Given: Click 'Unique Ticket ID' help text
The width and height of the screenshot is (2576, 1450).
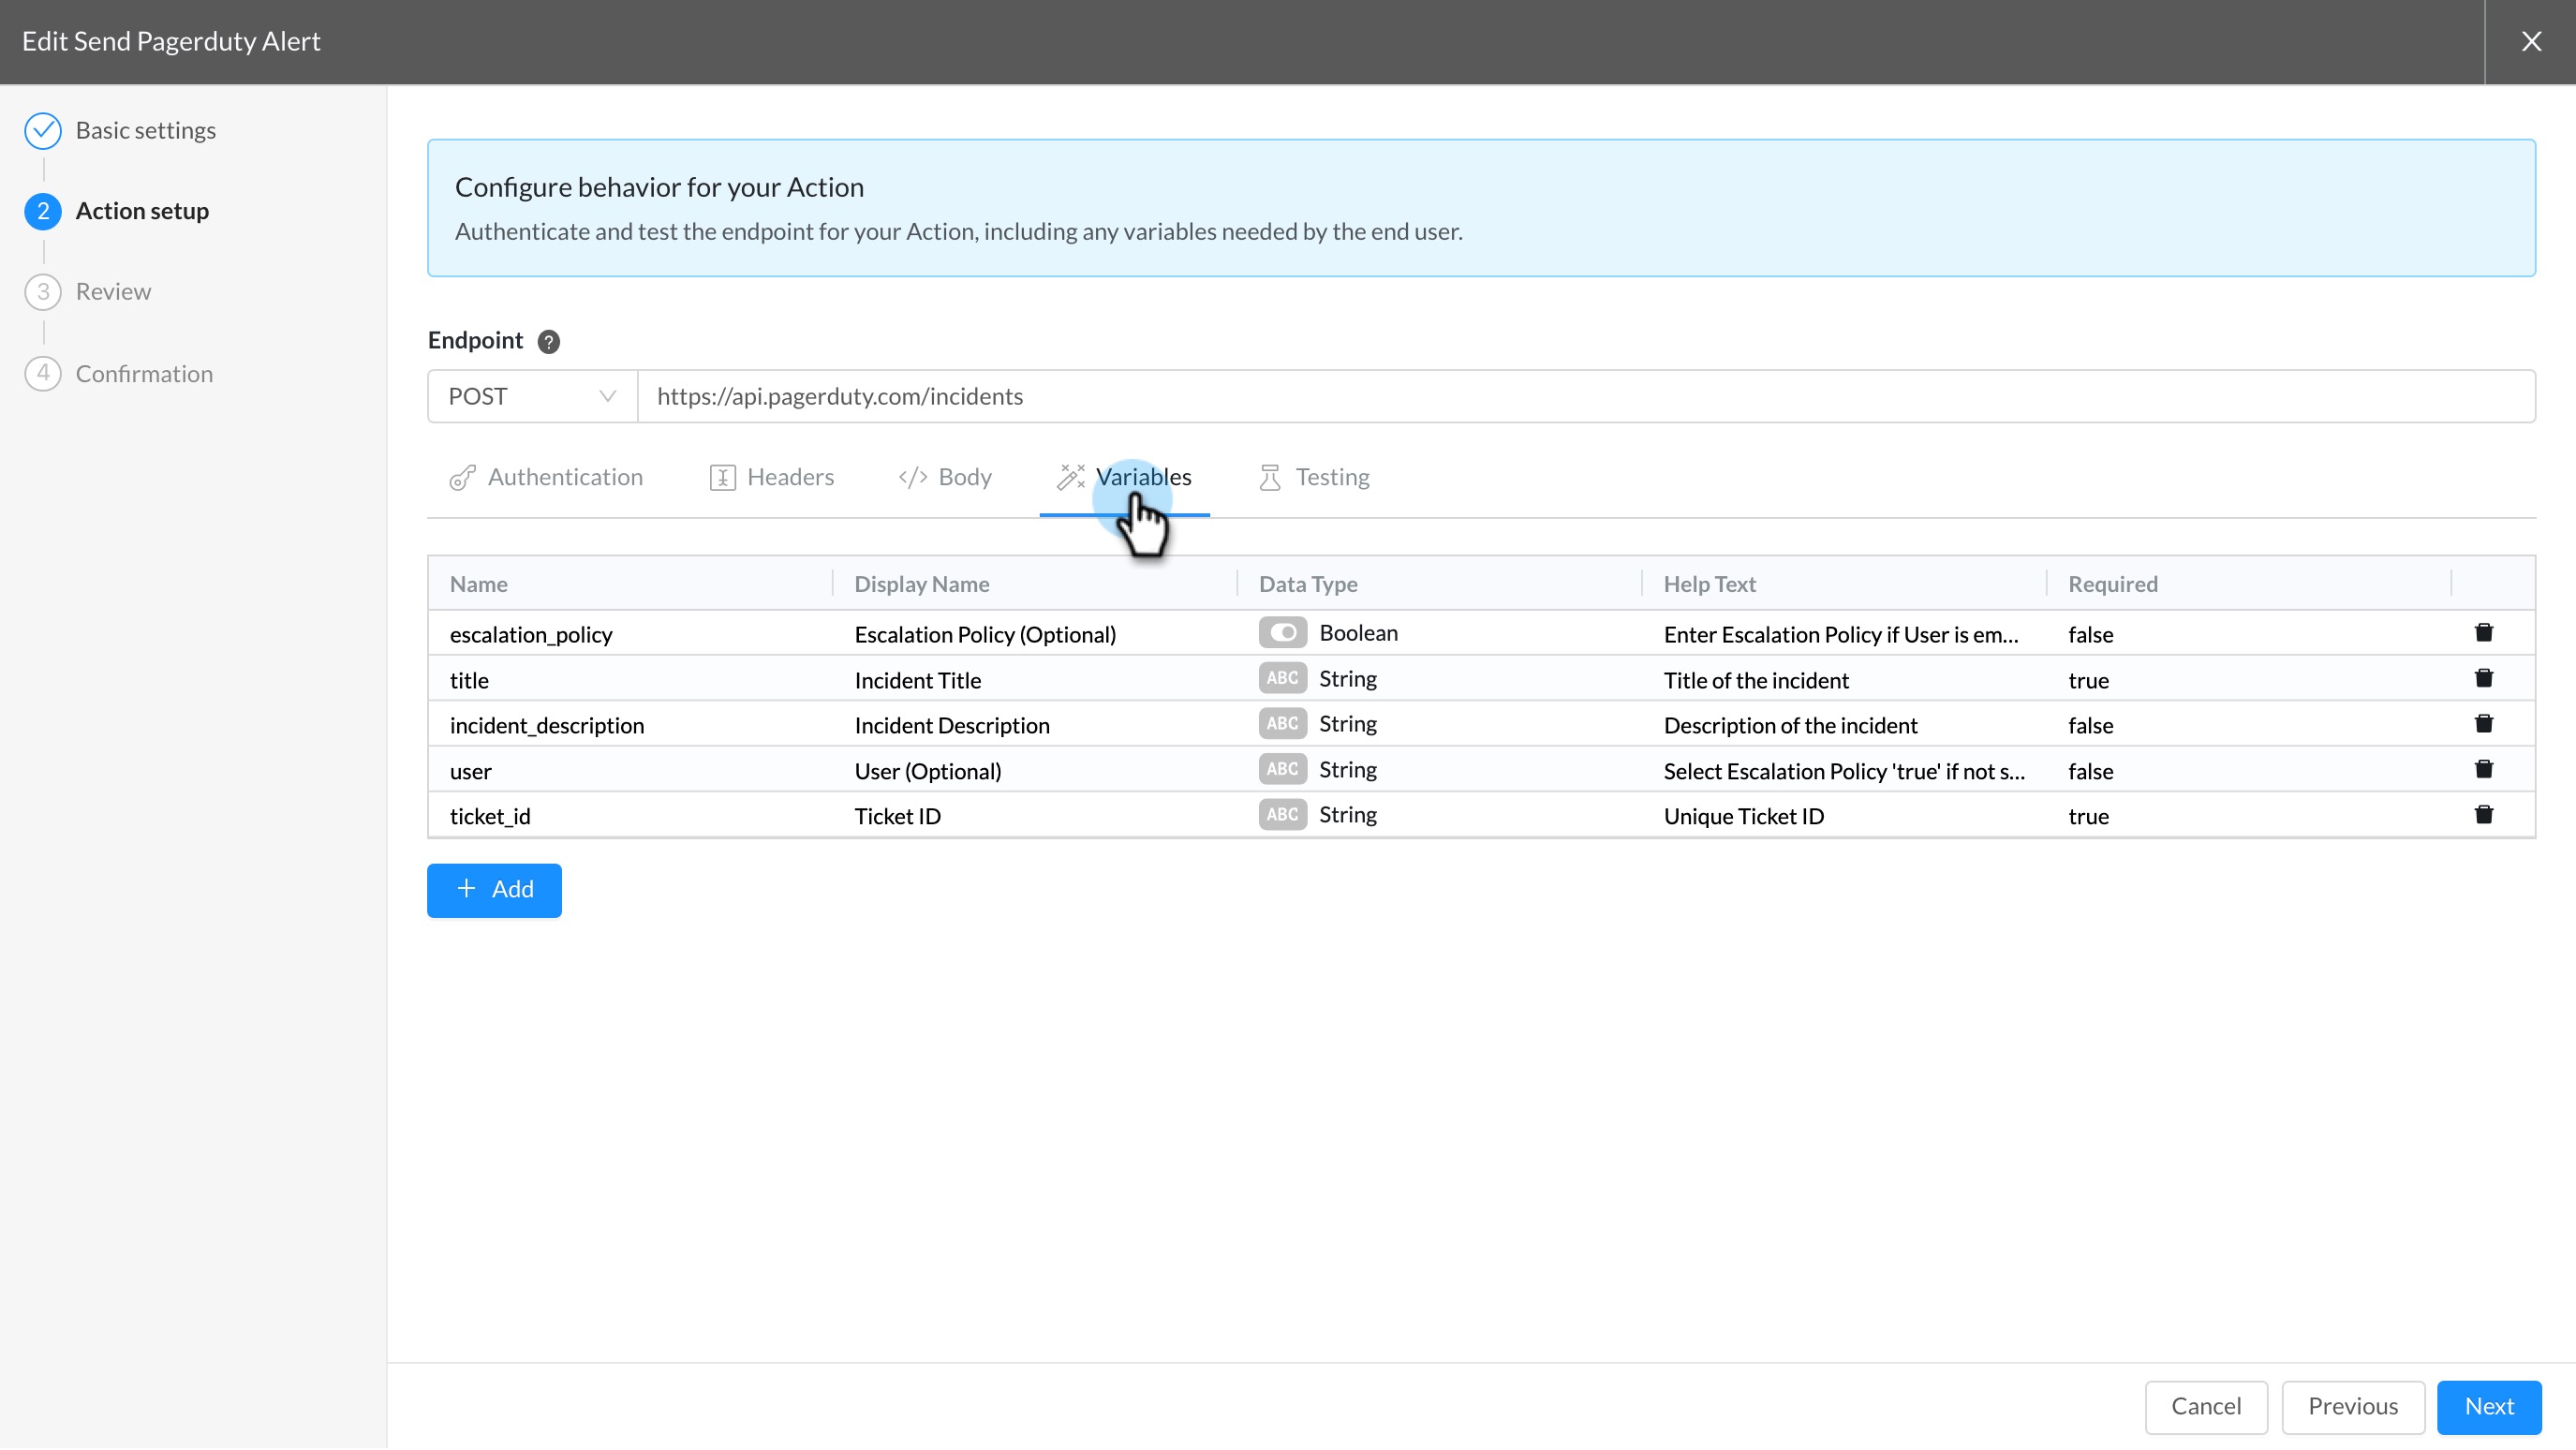Looking at the screenshot, I should click(x=1744, y=817).
